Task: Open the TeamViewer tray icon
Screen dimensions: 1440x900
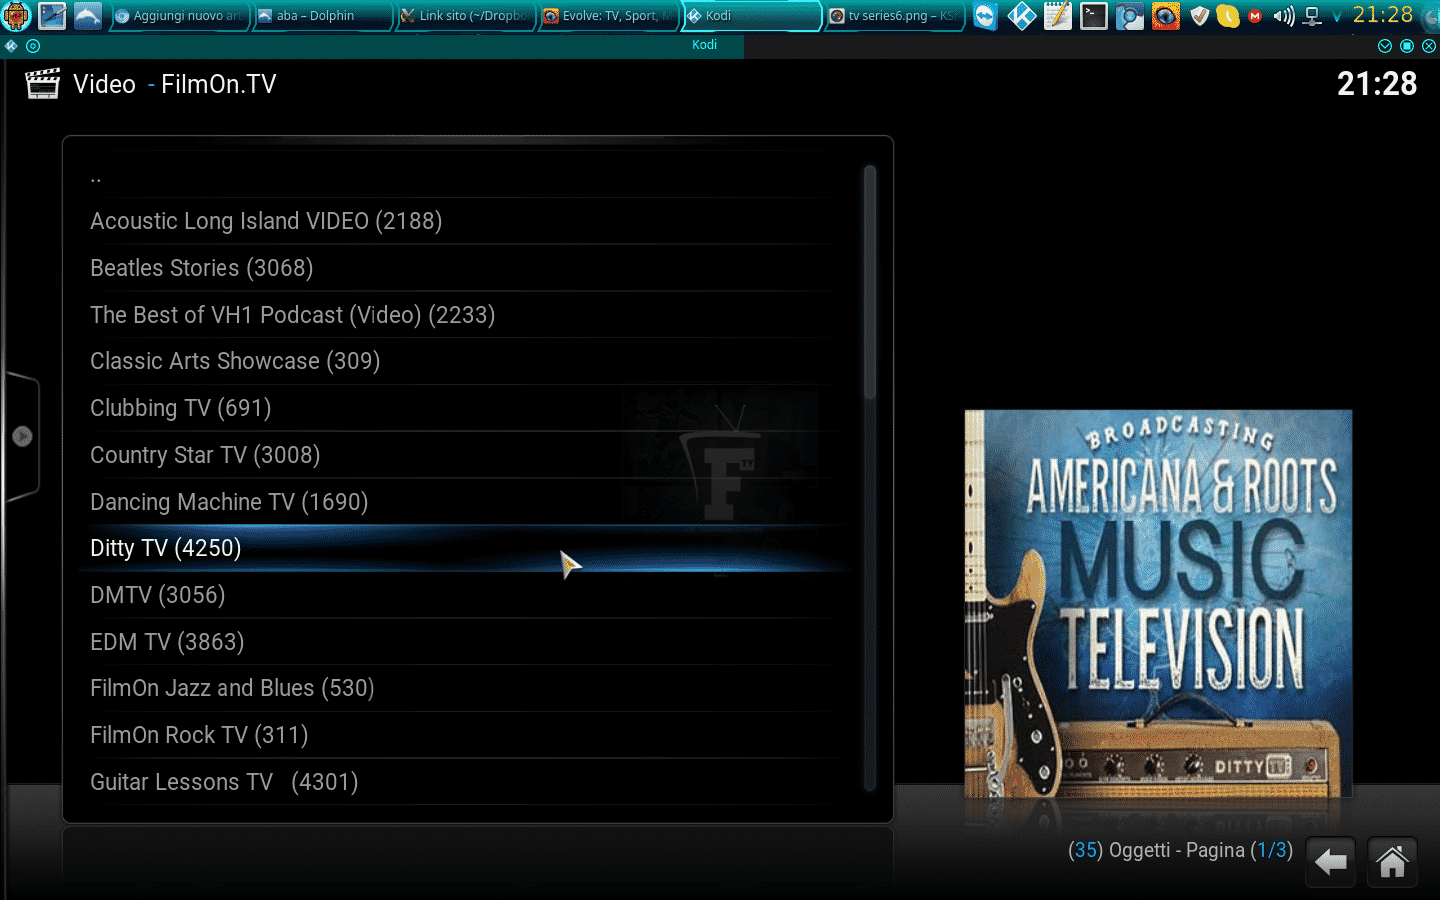Action: point(986,16)
